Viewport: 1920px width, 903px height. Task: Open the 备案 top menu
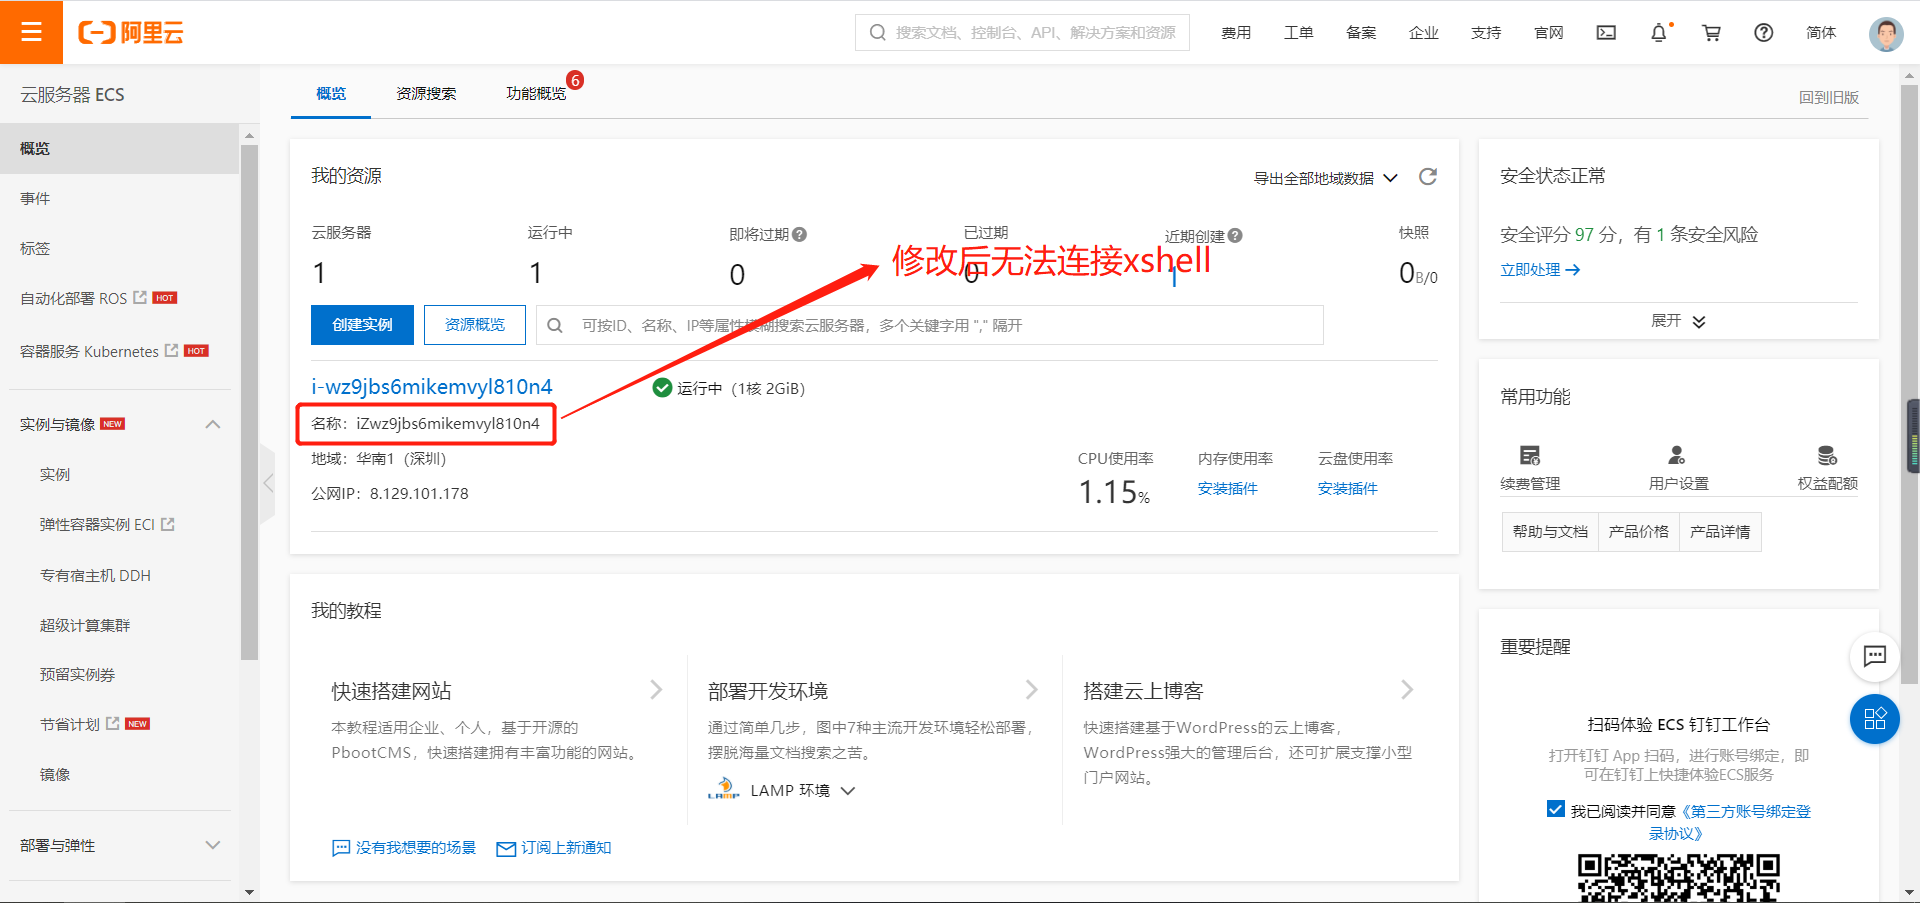tap(1361, 33)
